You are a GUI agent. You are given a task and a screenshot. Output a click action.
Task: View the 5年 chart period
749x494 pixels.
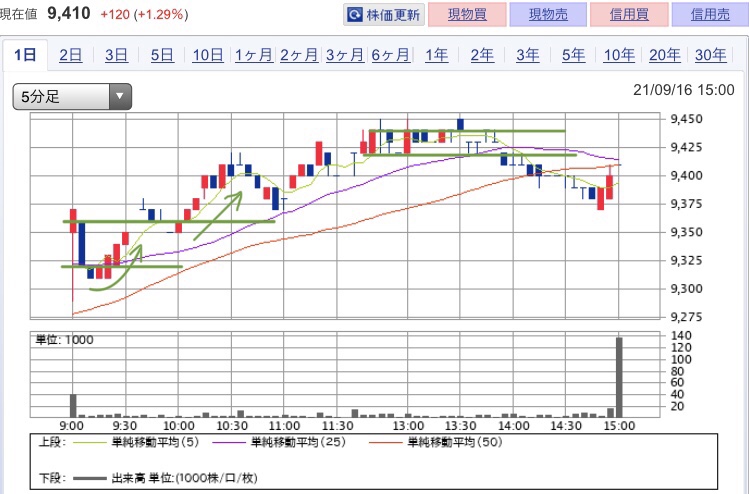coord(573,55)
